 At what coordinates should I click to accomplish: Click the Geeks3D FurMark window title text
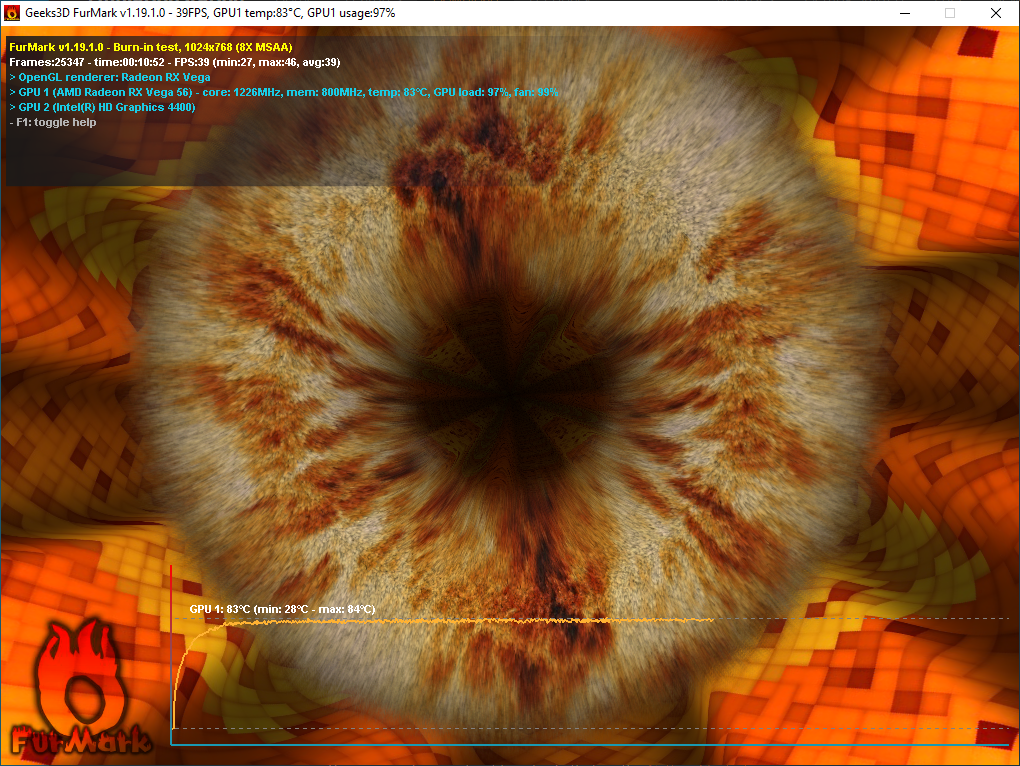210,13
